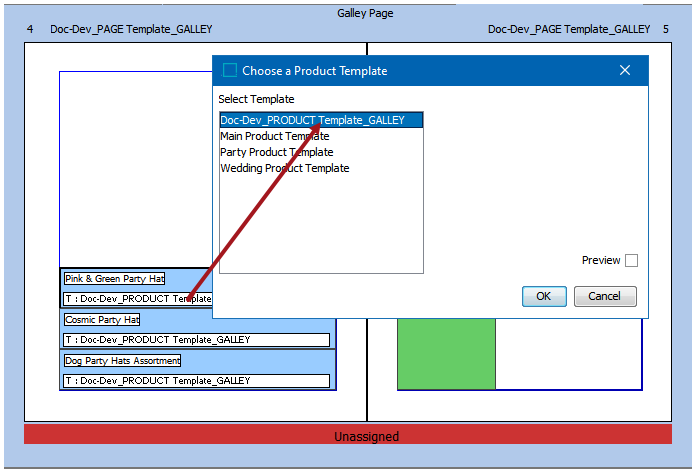Click the green block on page 5

(x=446, y=354)
